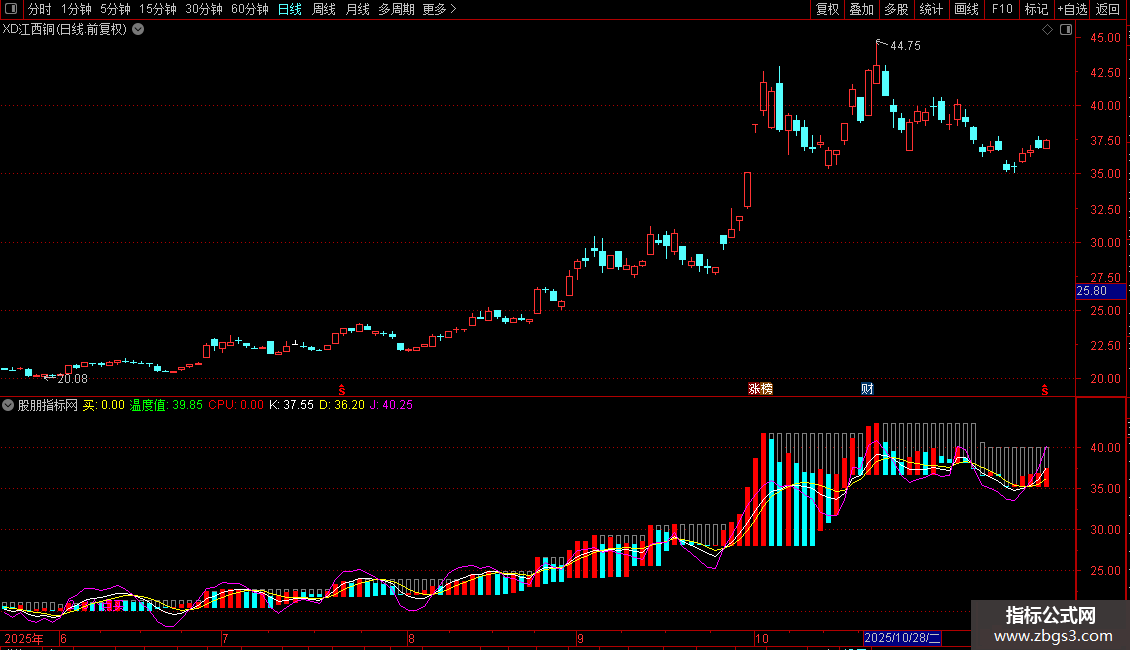Click the 涨榜 marker on chart
The width and height of the screenshot is (1130, 650).
(760, 389)
